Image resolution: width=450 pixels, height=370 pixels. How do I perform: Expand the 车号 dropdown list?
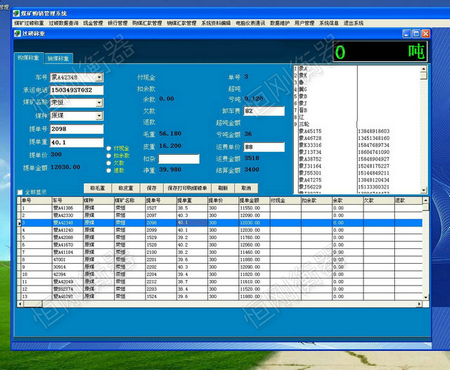coord(99,77)
